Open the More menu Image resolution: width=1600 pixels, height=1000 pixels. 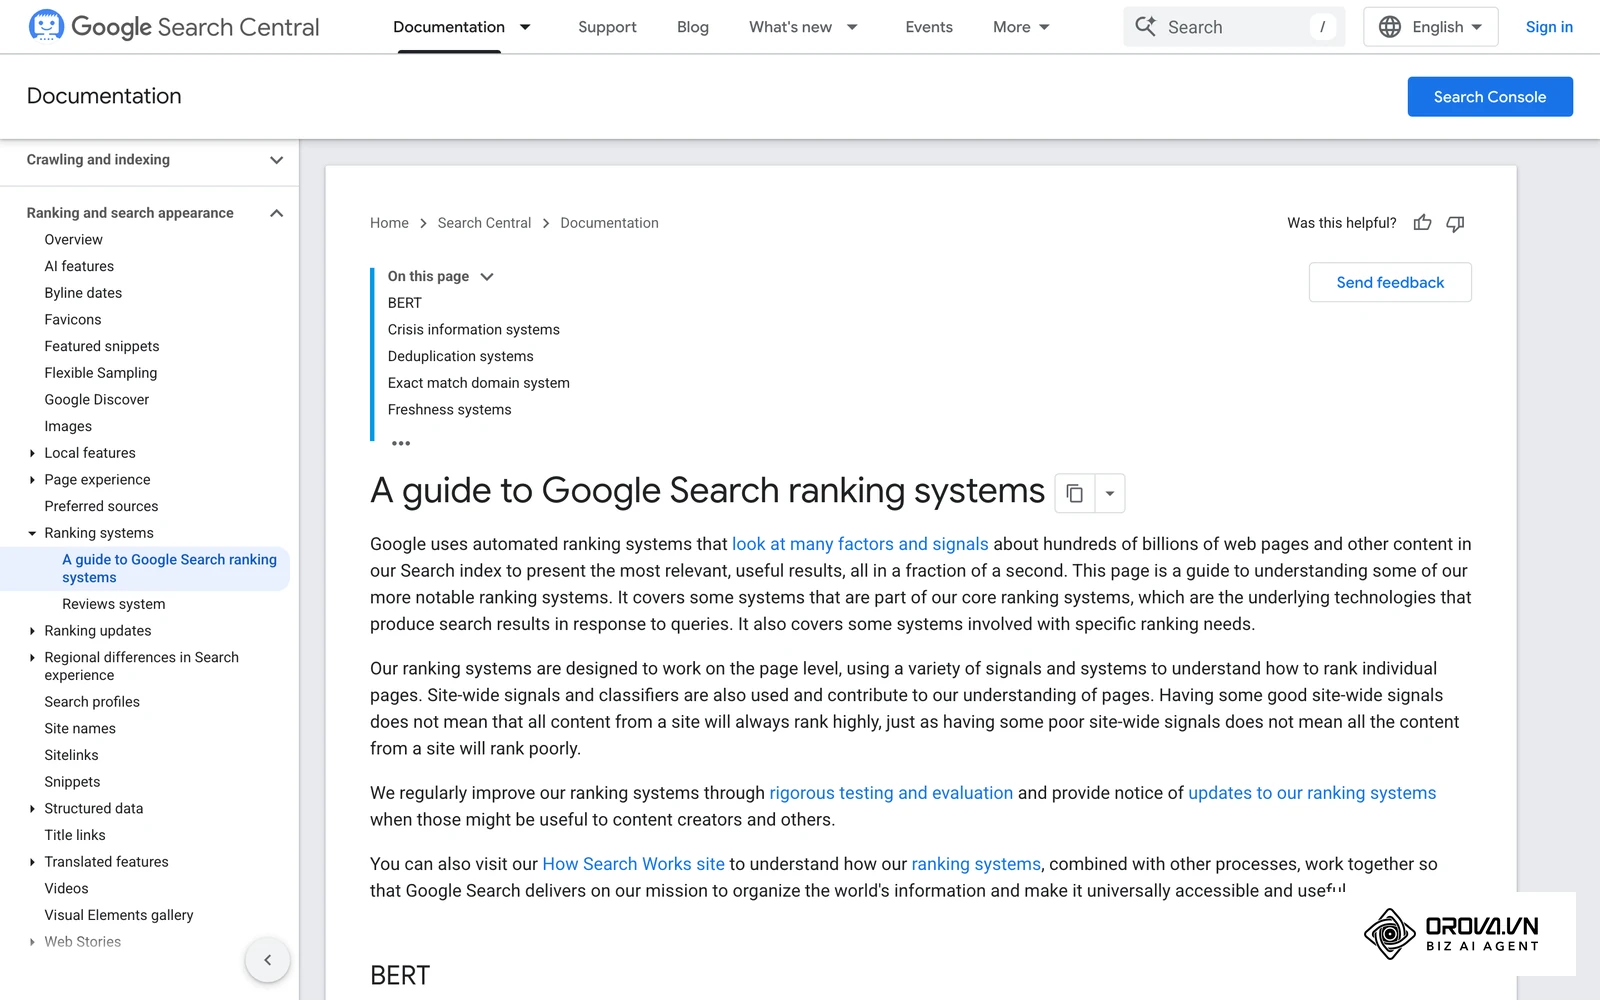tap(1021, 27)
